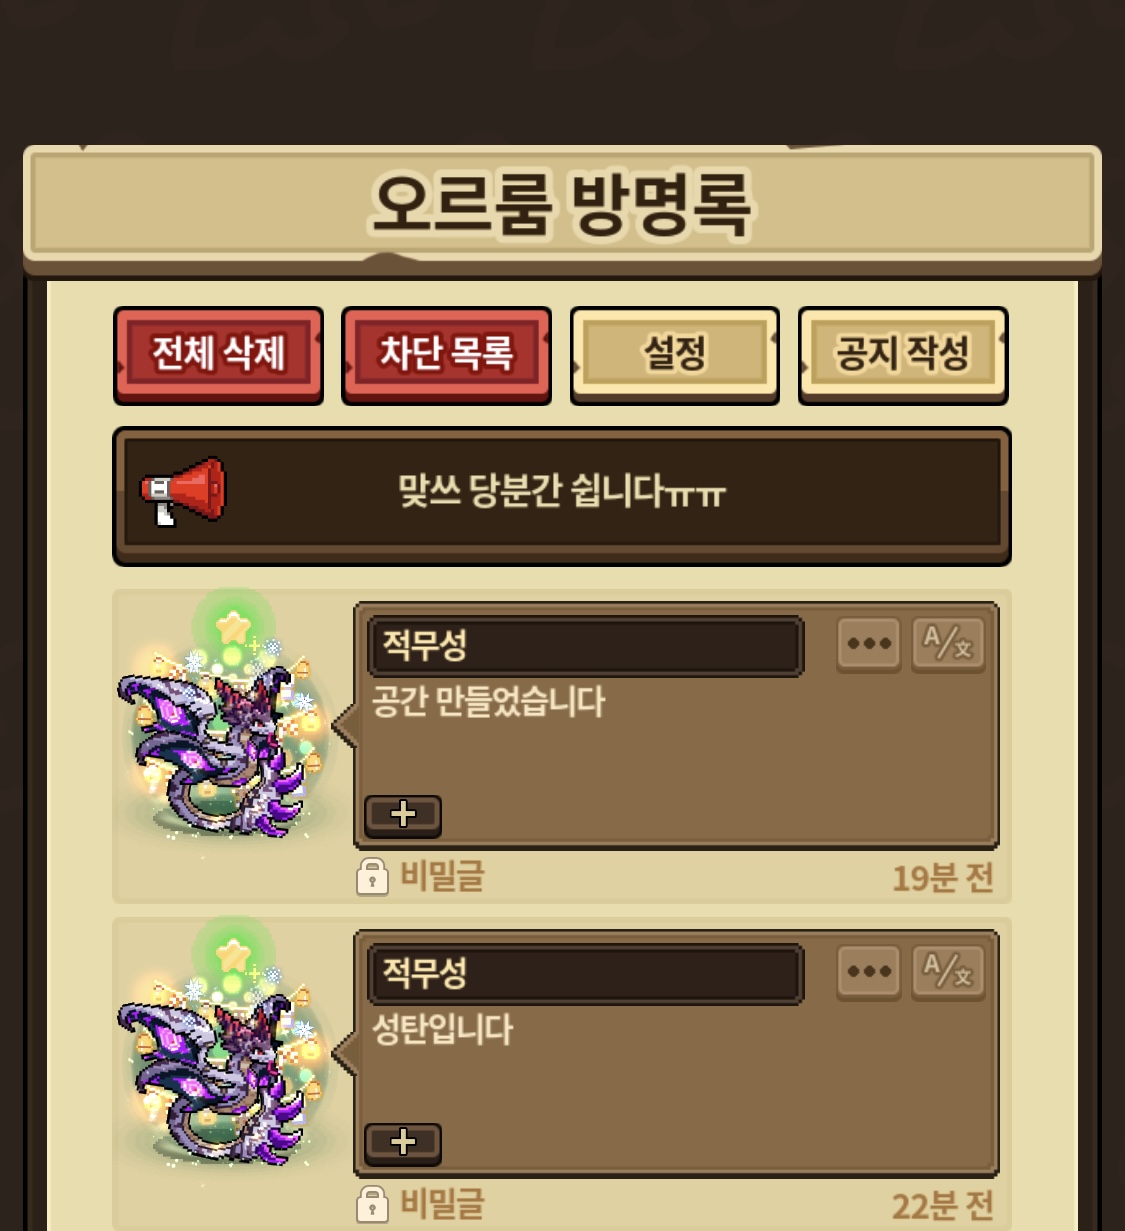The image size is (1125, 1231).
Task: Click the 적무성 name bar on second post
Action: coord(586,973)
